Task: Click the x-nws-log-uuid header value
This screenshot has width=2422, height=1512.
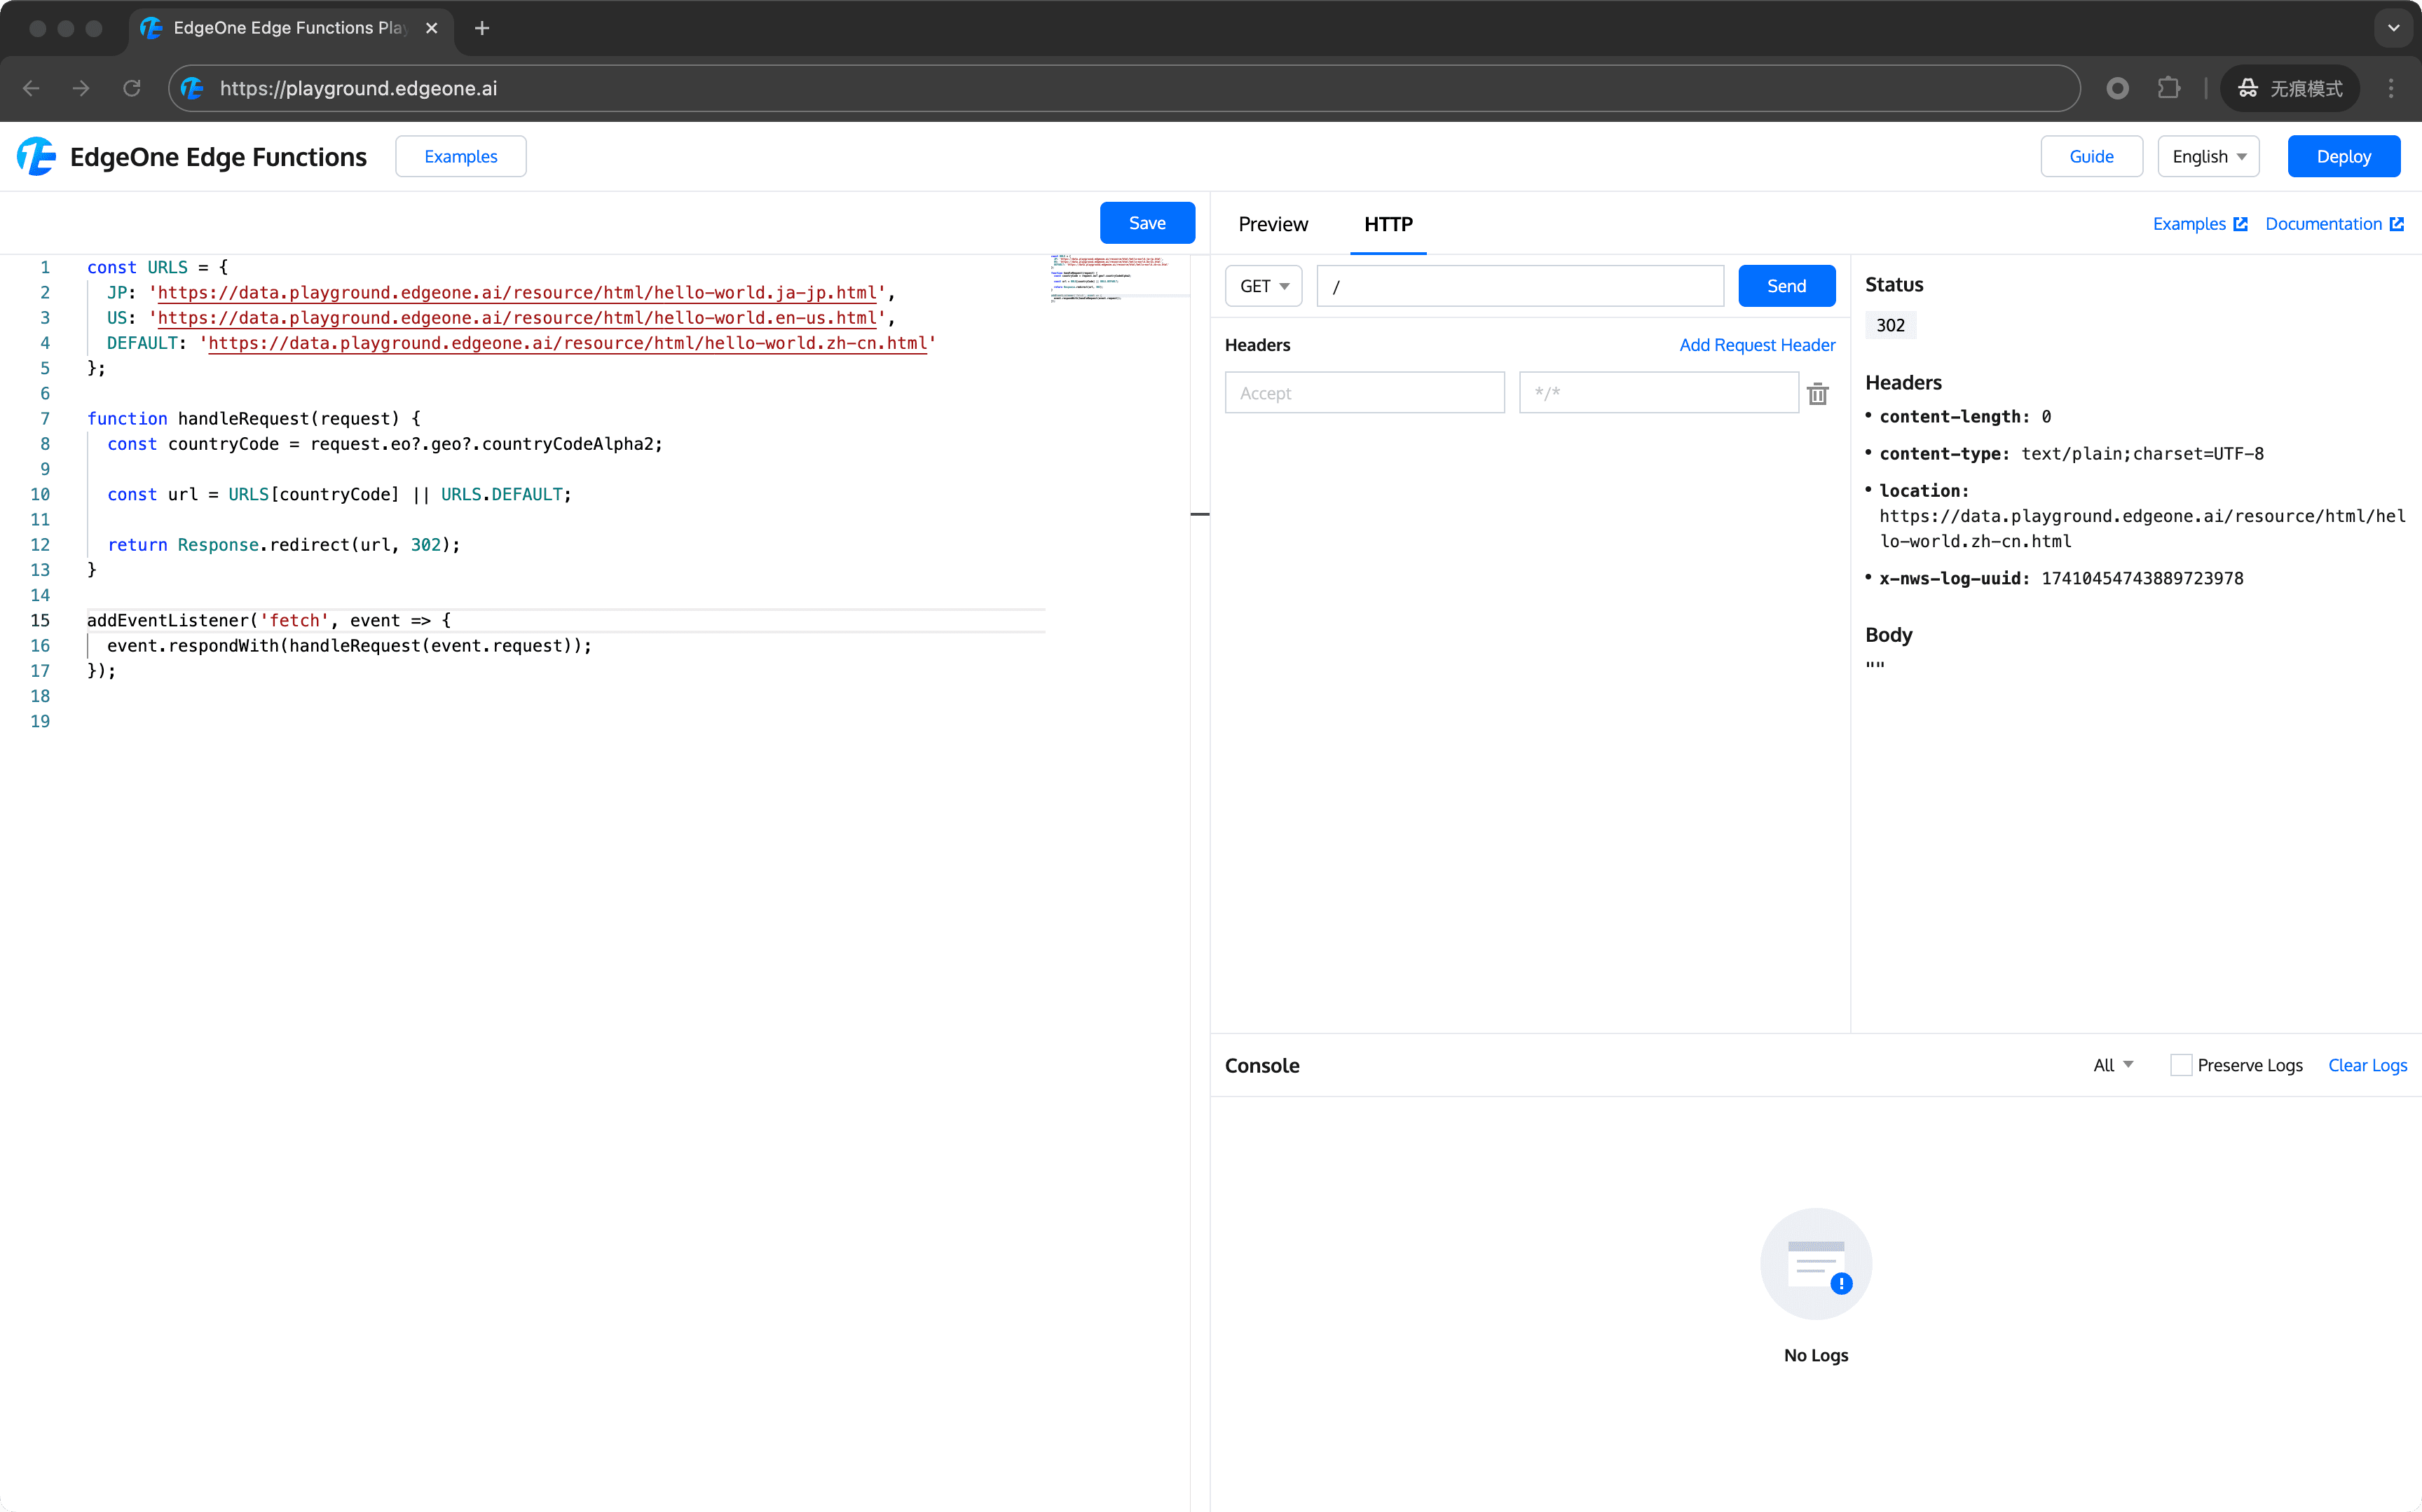Action: [x=2142, y=579]
